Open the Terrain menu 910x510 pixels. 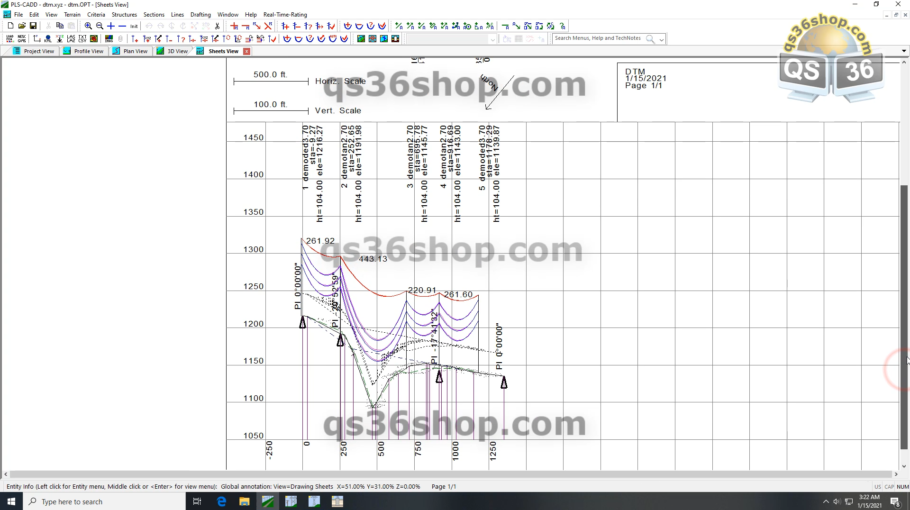click(72, 15)
